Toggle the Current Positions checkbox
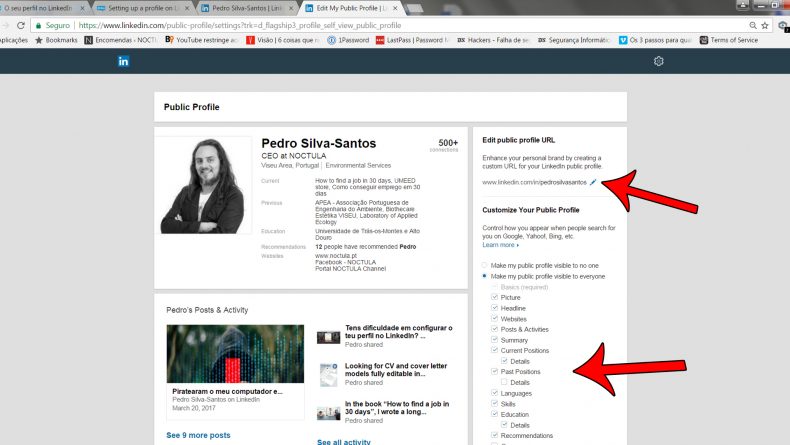Screen dimensions: 790x445 pos(494,350)
